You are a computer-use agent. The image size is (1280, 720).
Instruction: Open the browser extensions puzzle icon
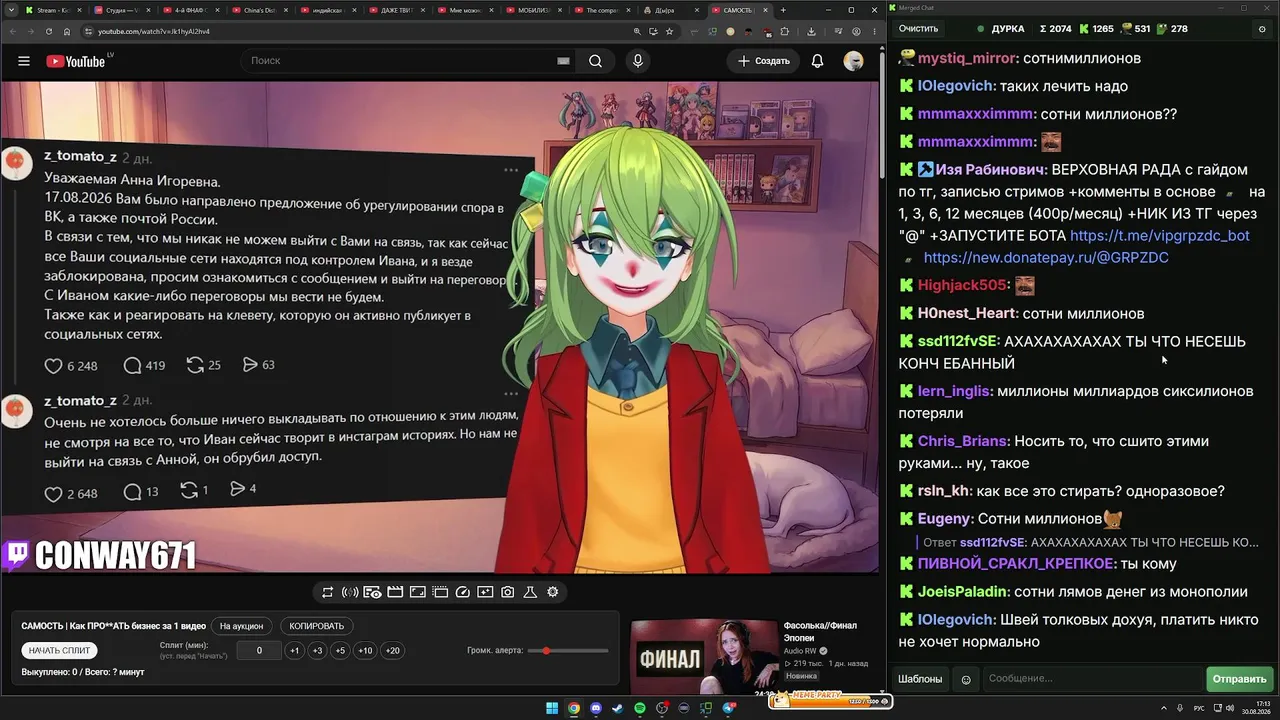pos(787,31)
